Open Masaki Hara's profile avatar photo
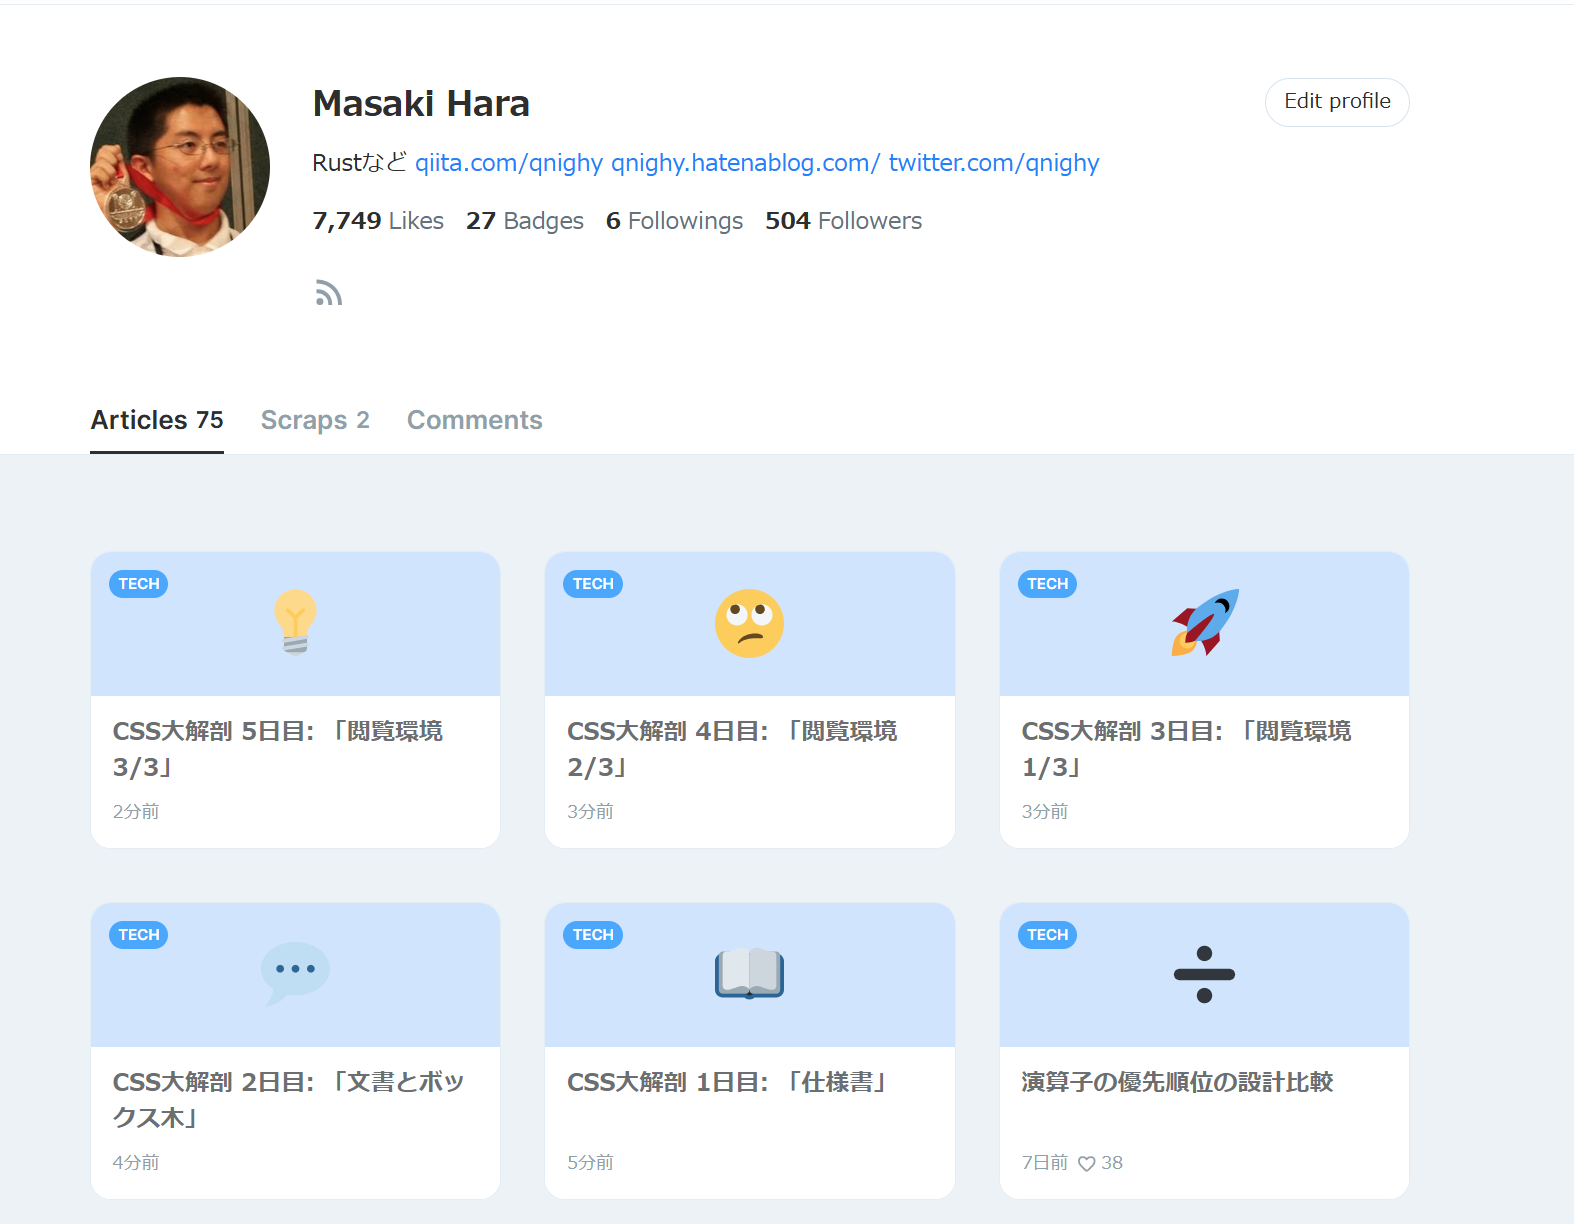The height and width of the screenshot is (1224, 1574). point(180,167)
